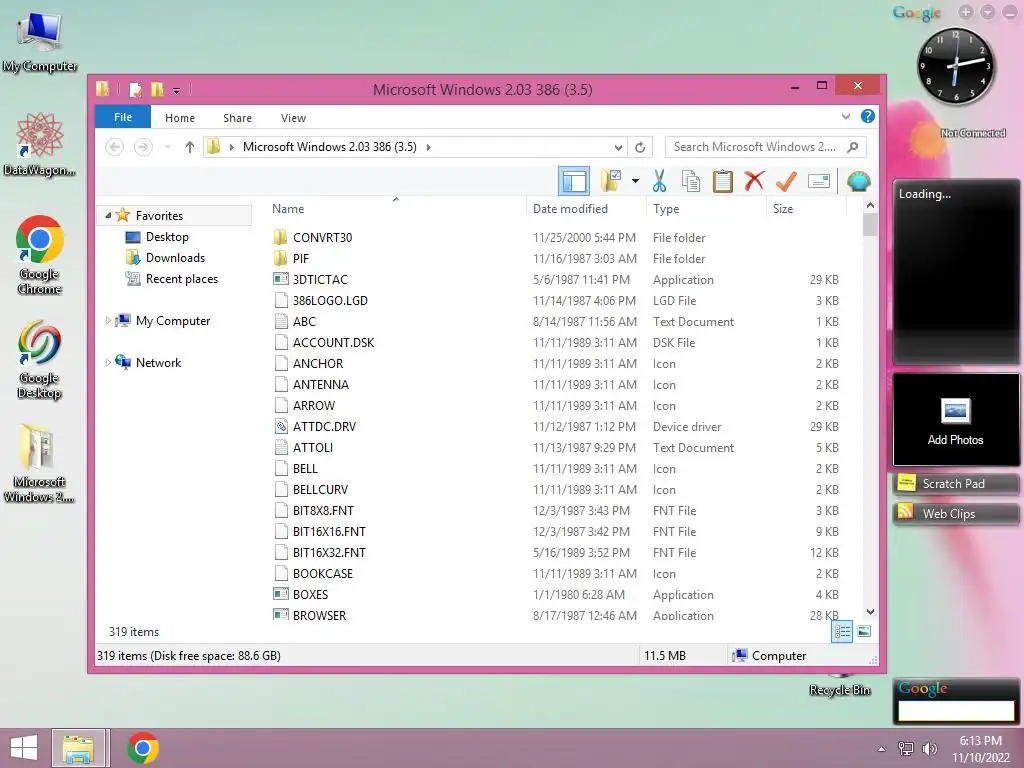Open the Home ribbon tab
Viewport: 1024px width, 768px height.
click(x=180, y=118)
